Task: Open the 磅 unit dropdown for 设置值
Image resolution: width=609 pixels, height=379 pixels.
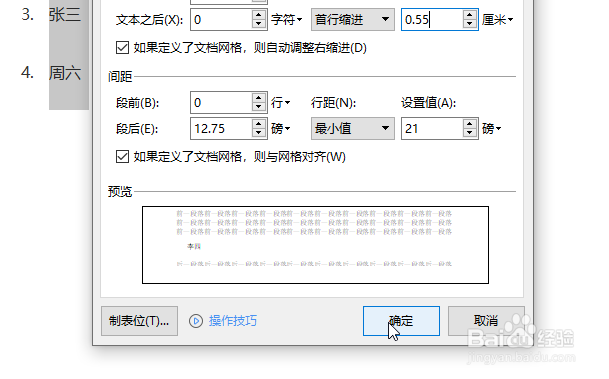Action: 491,129
